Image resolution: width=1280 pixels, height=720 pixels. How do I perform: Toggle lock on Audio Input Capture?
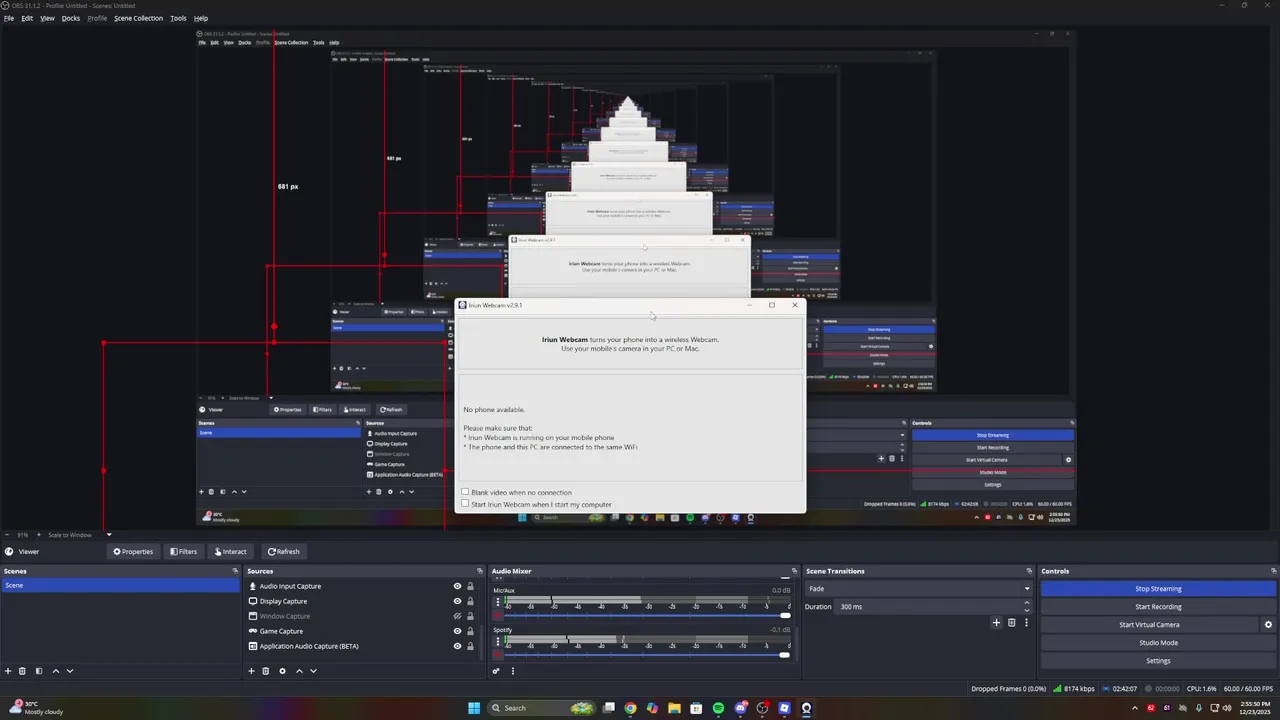(x=470, y=586)
